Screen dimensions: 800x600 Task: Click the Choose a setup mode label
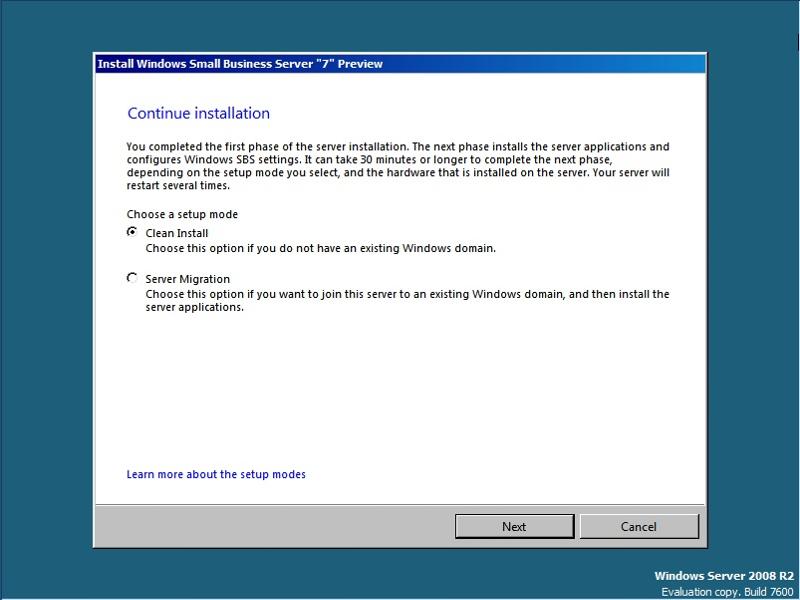click(x=182, y=214)
